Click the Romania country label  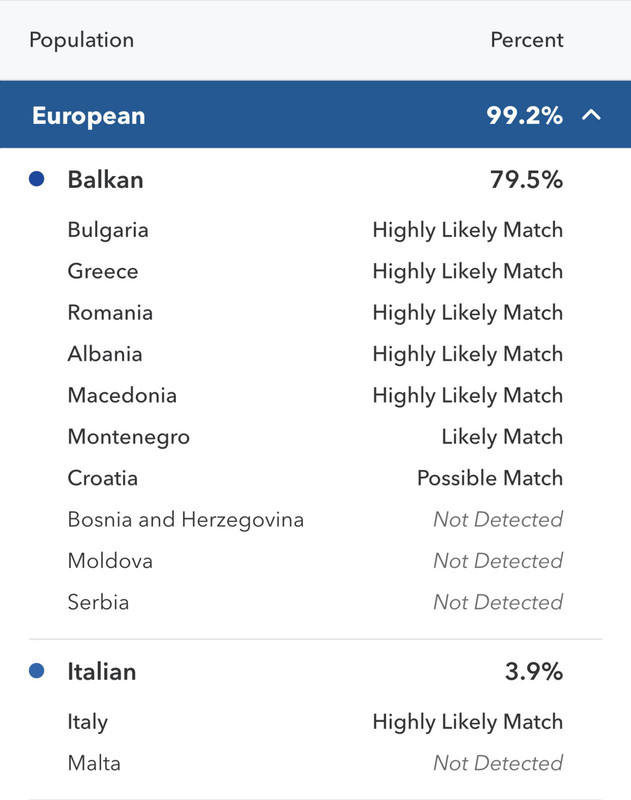(110, 313)
